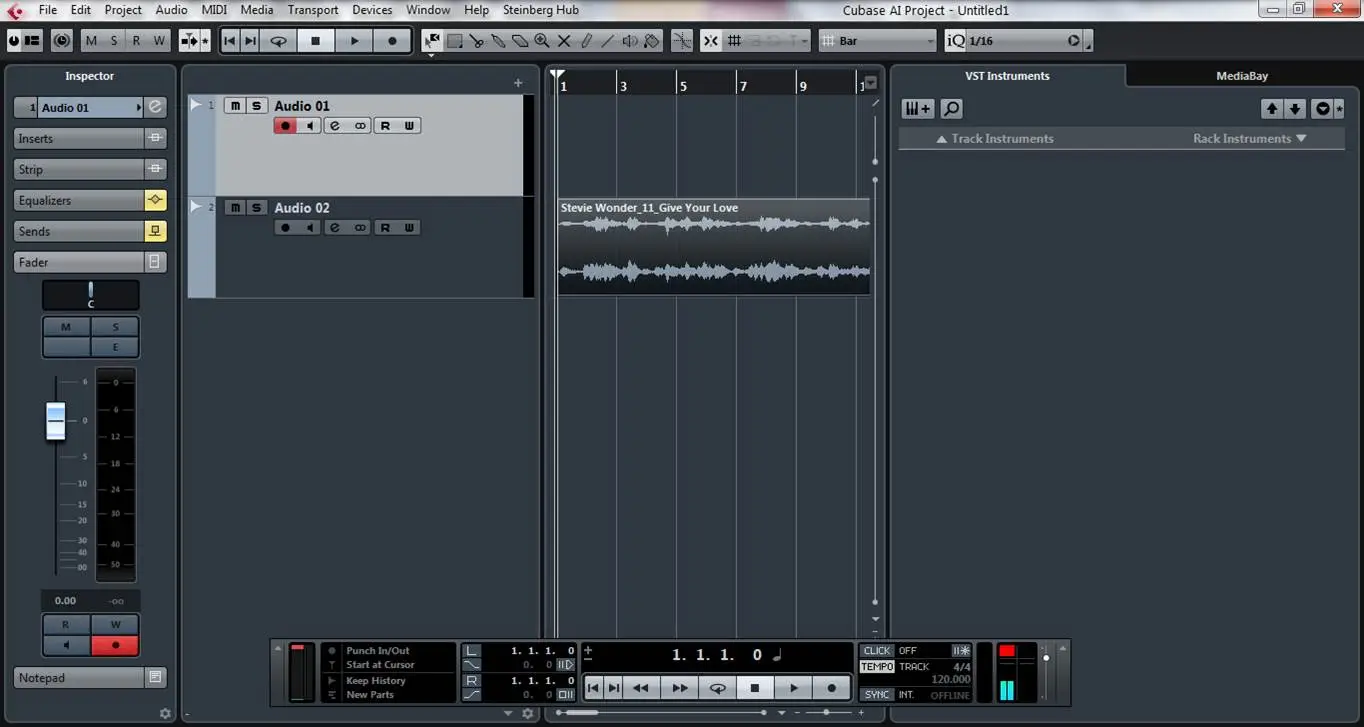Select the Play speaker tool
The height and width of the screenshot is (727, 1364).
[x=630, y=41]
